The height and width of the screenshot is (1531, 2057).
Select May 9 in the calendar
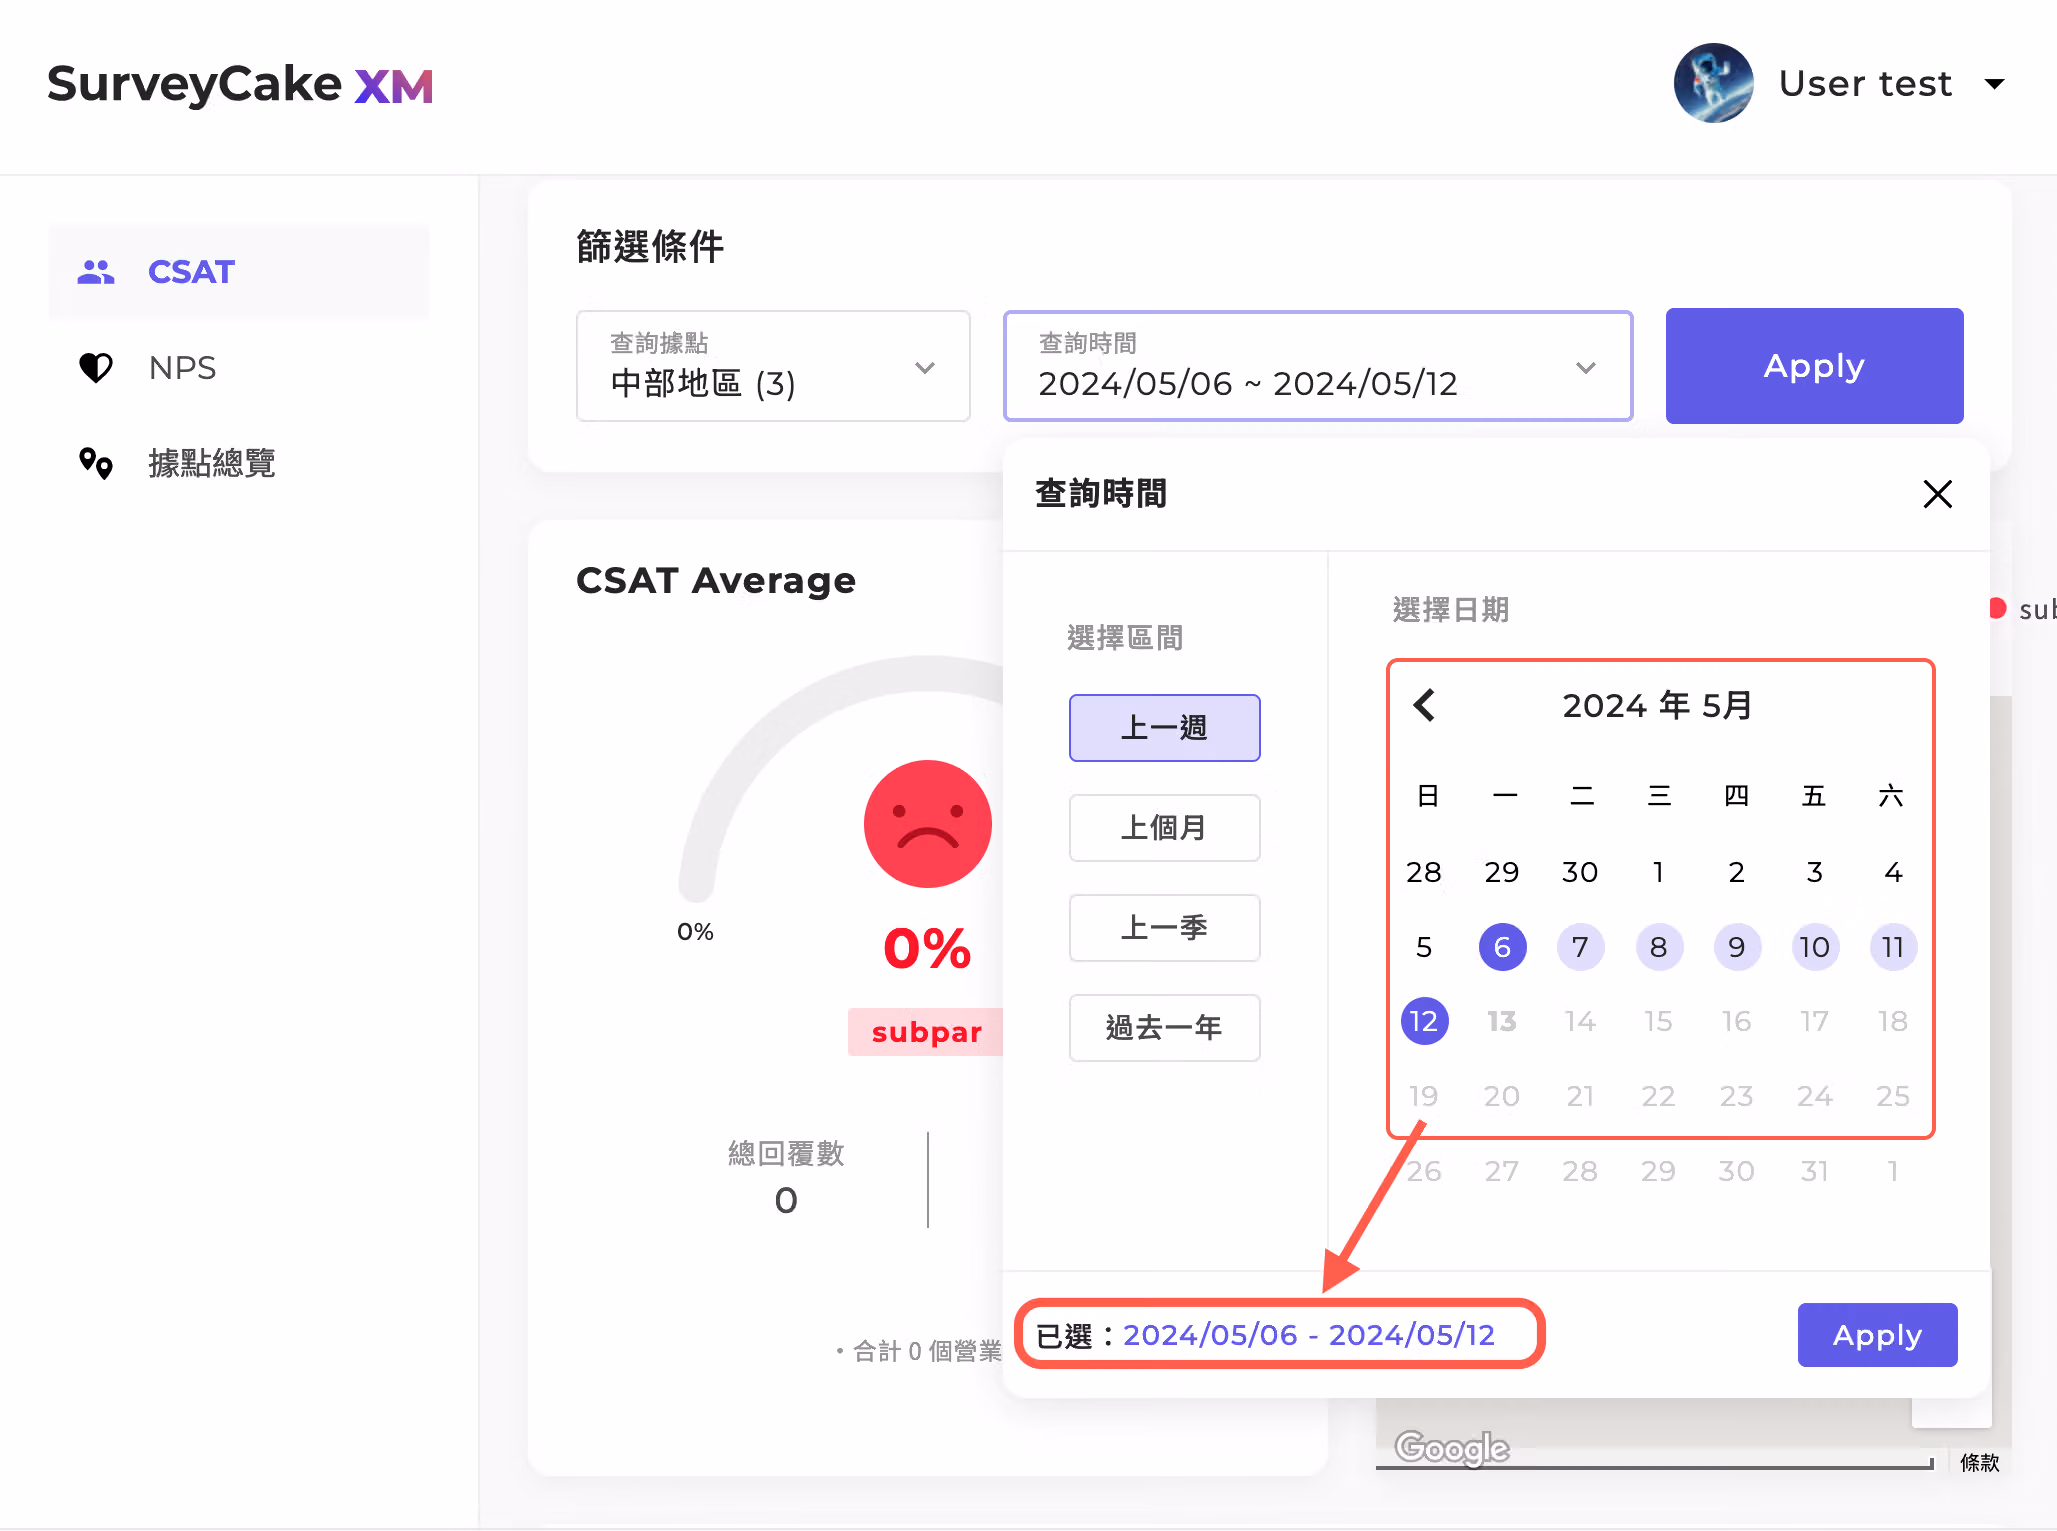pyautogui.click(x=1736, y=947)
